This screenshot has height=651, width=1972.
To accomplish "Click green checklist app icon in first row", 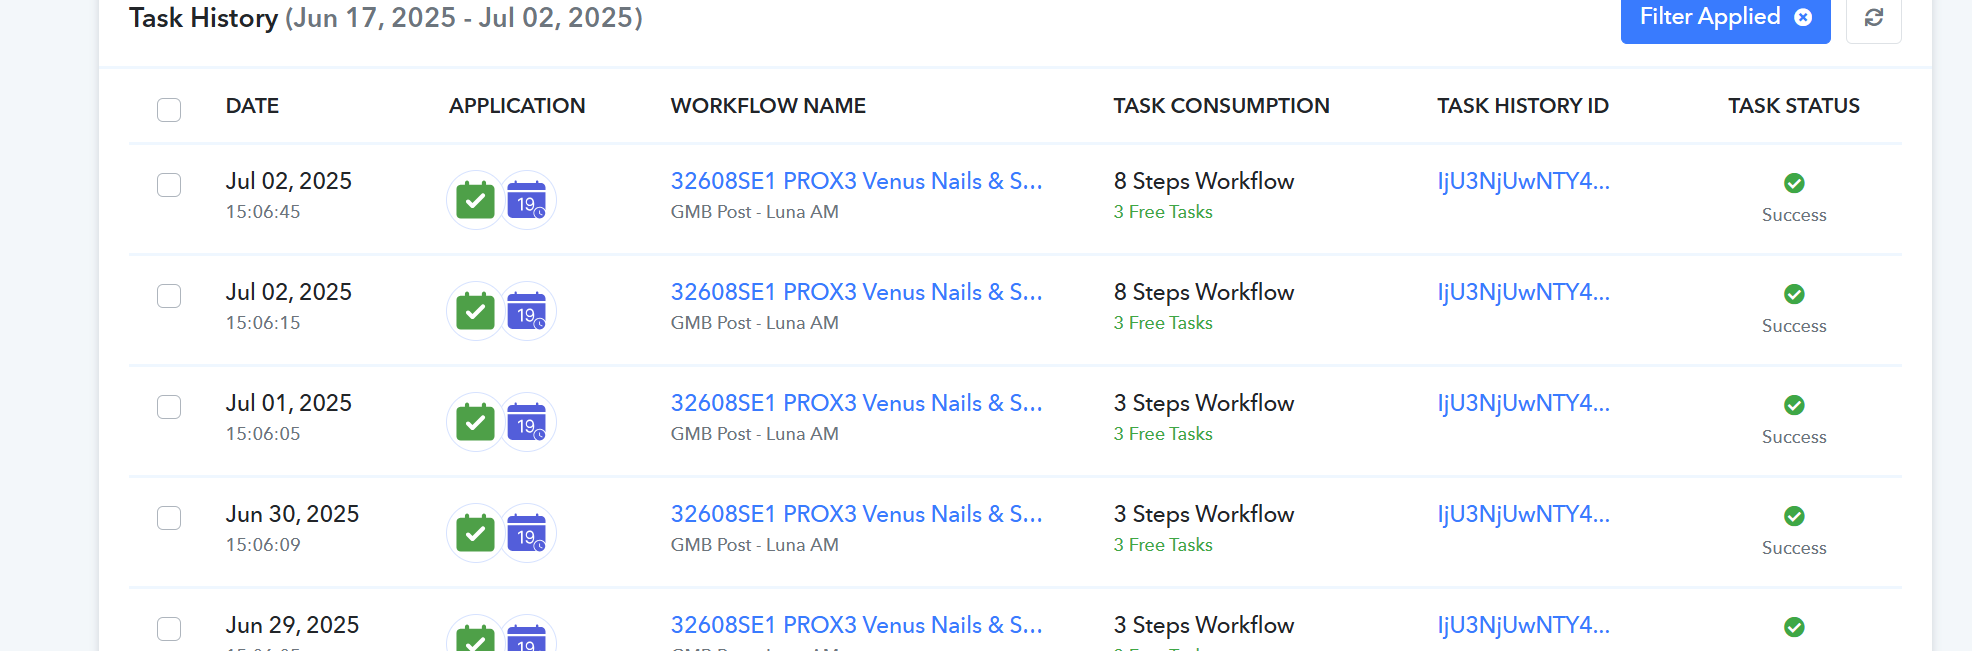I will click(x=475, y=201).
